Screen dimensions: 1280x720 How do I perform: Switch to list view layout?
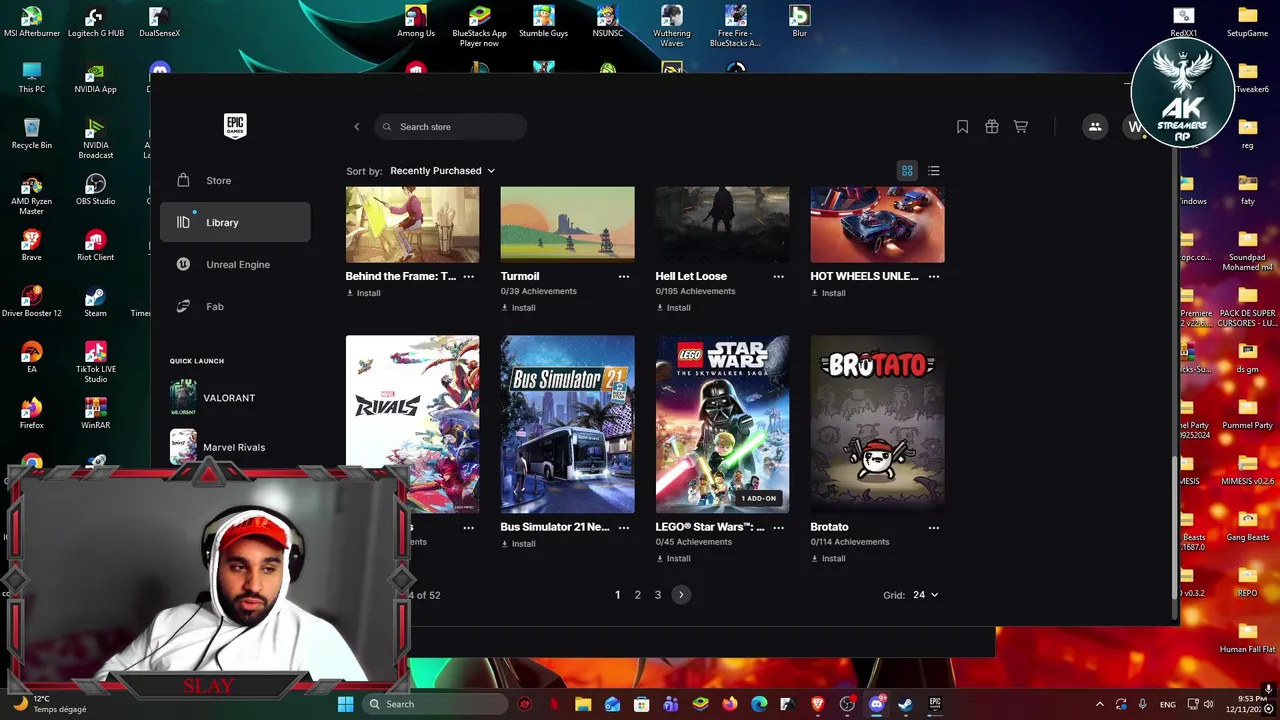[934, 171]
